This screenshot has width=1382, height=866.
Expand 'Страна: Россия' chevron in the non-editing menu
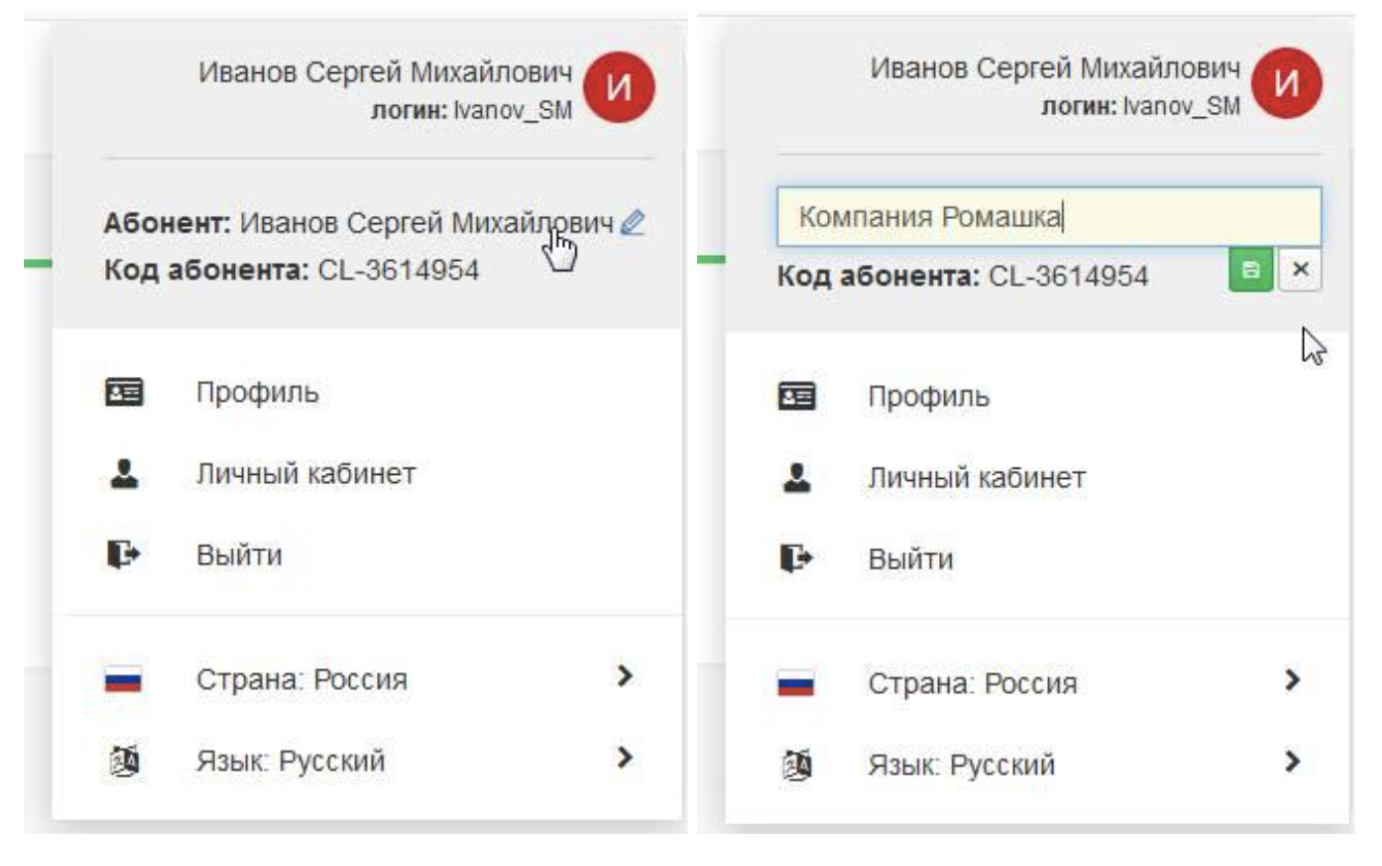(625, 677)
